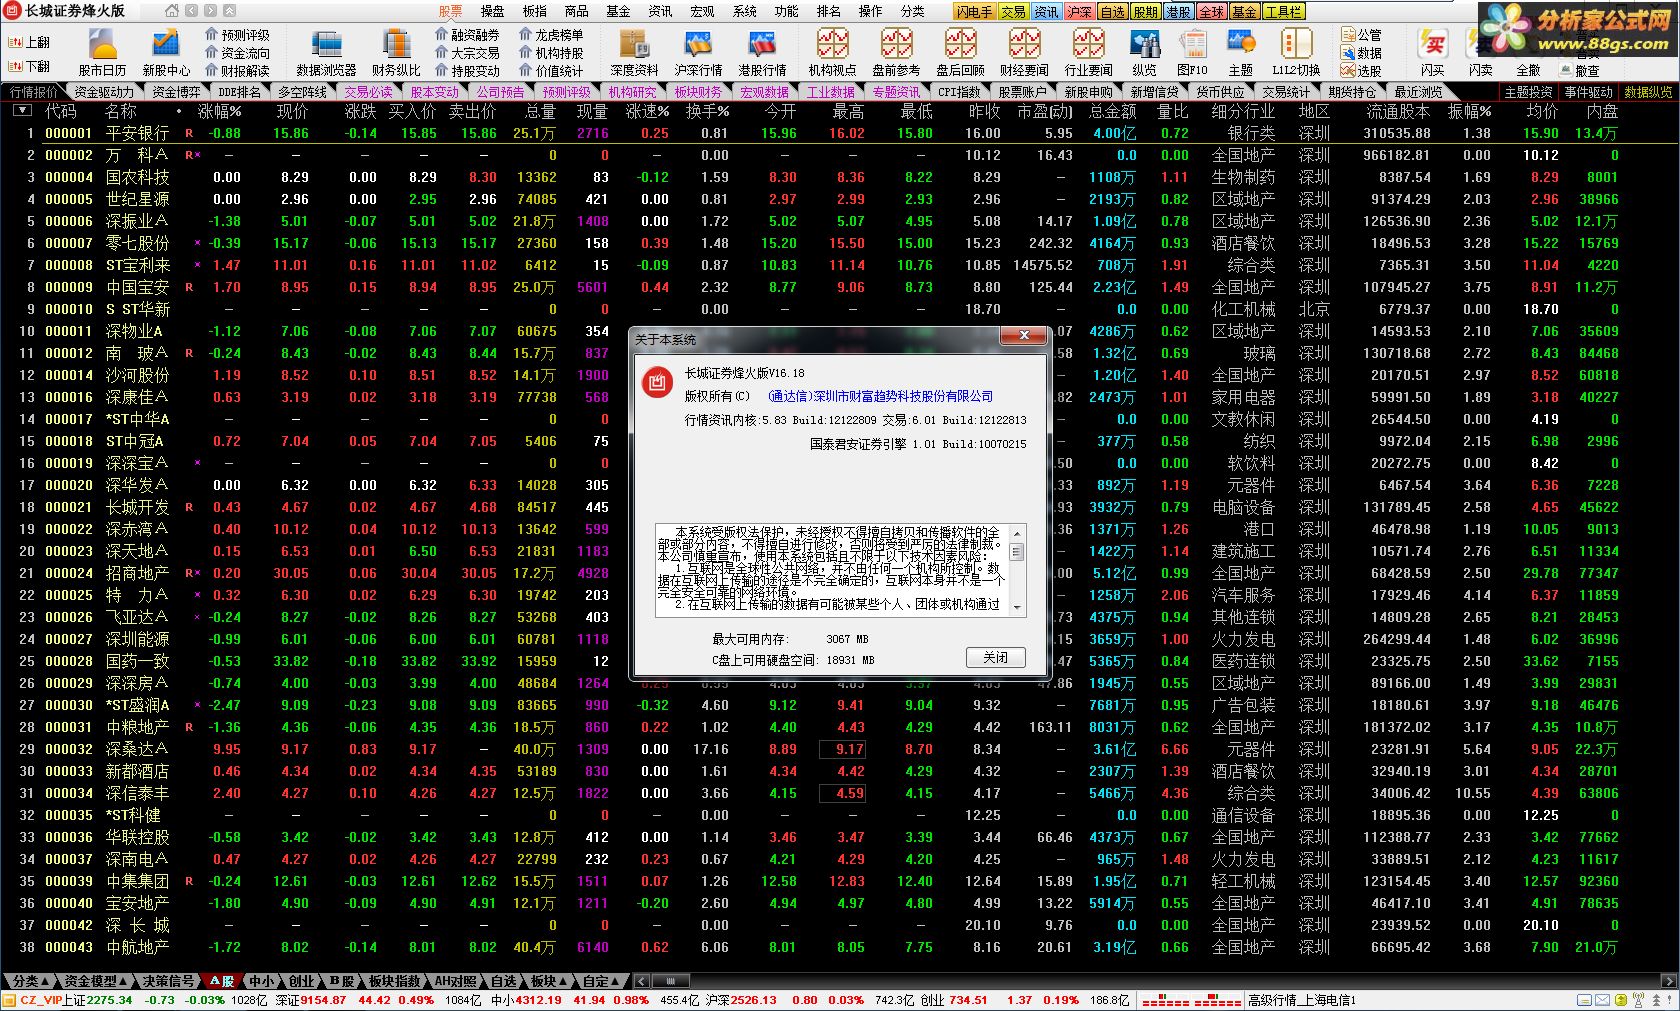Click the L1L2切换 switch icon

1296,51
